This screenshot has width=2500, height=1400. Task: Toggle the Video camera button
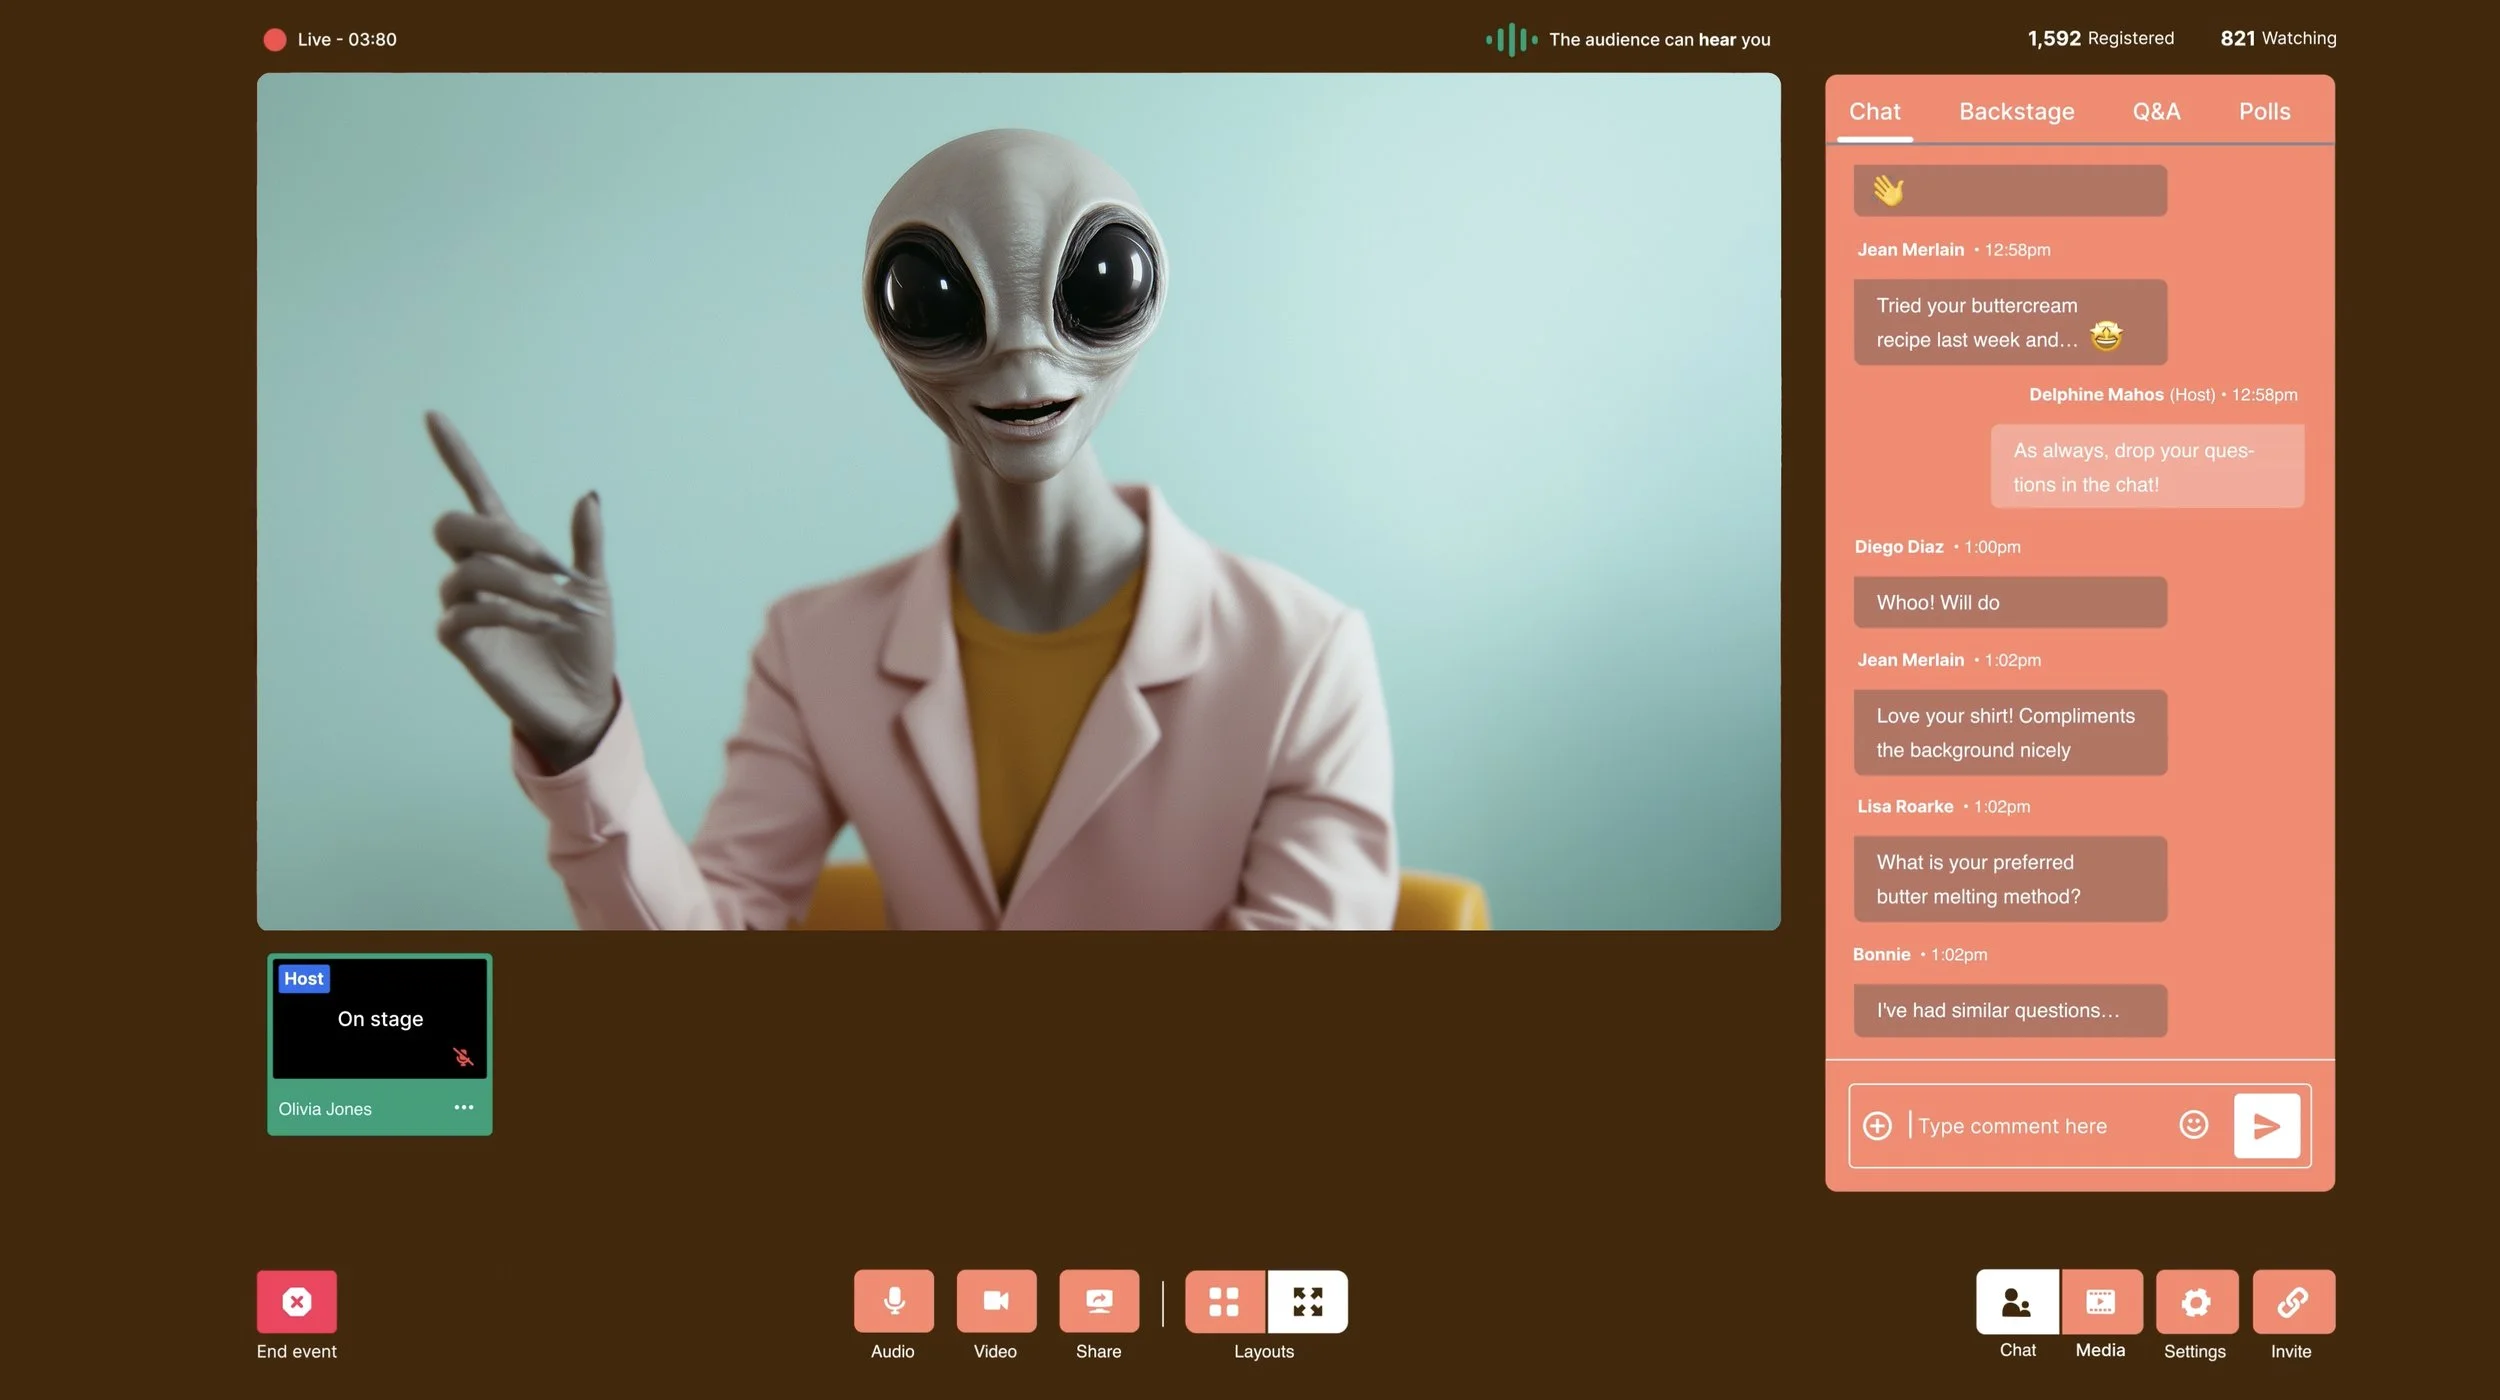[995, 1301]
